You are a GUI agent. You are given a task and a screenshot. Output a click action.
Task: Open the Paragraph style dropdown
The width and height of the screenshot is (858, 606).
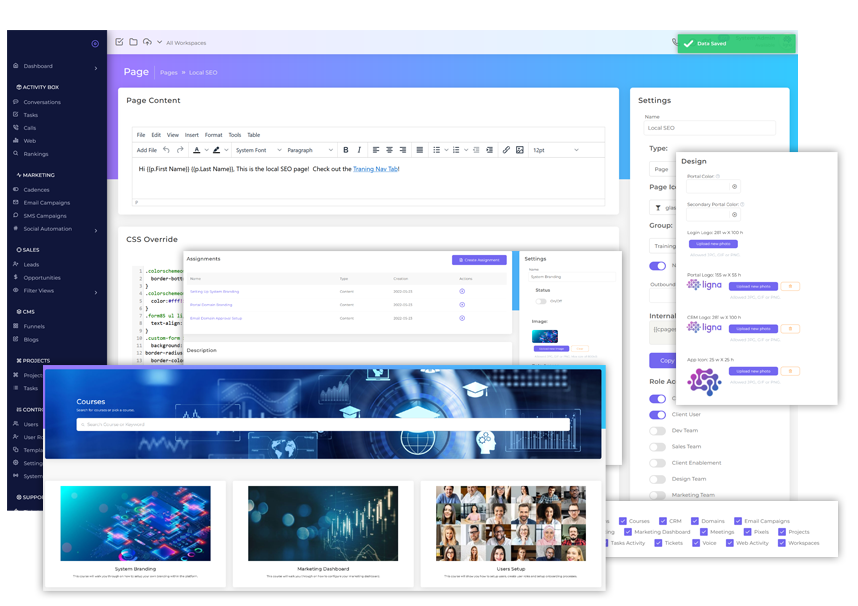pos(308,150)
